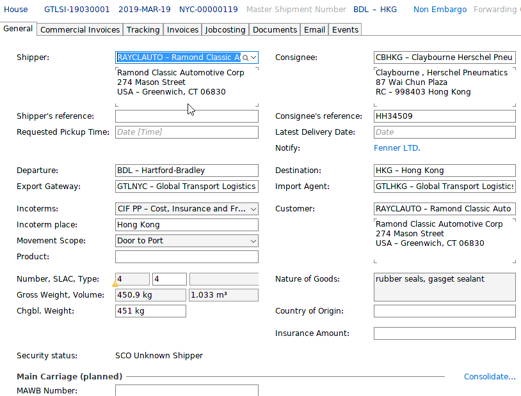Open the Commercial Invoices tab
This screenshot has width=521, height=396.
pyautogui.click(x=80, y=30)
